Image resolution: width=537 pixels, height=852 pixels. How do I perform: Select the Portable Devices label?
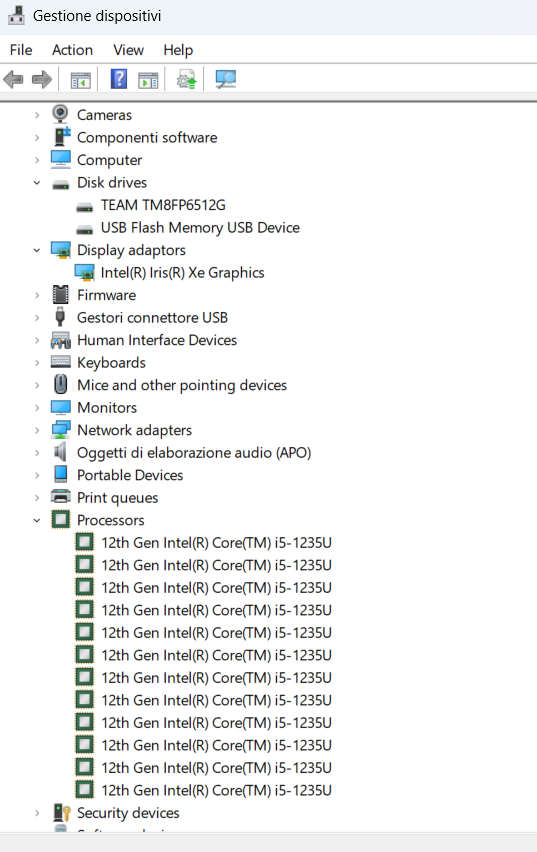(130, 475)
